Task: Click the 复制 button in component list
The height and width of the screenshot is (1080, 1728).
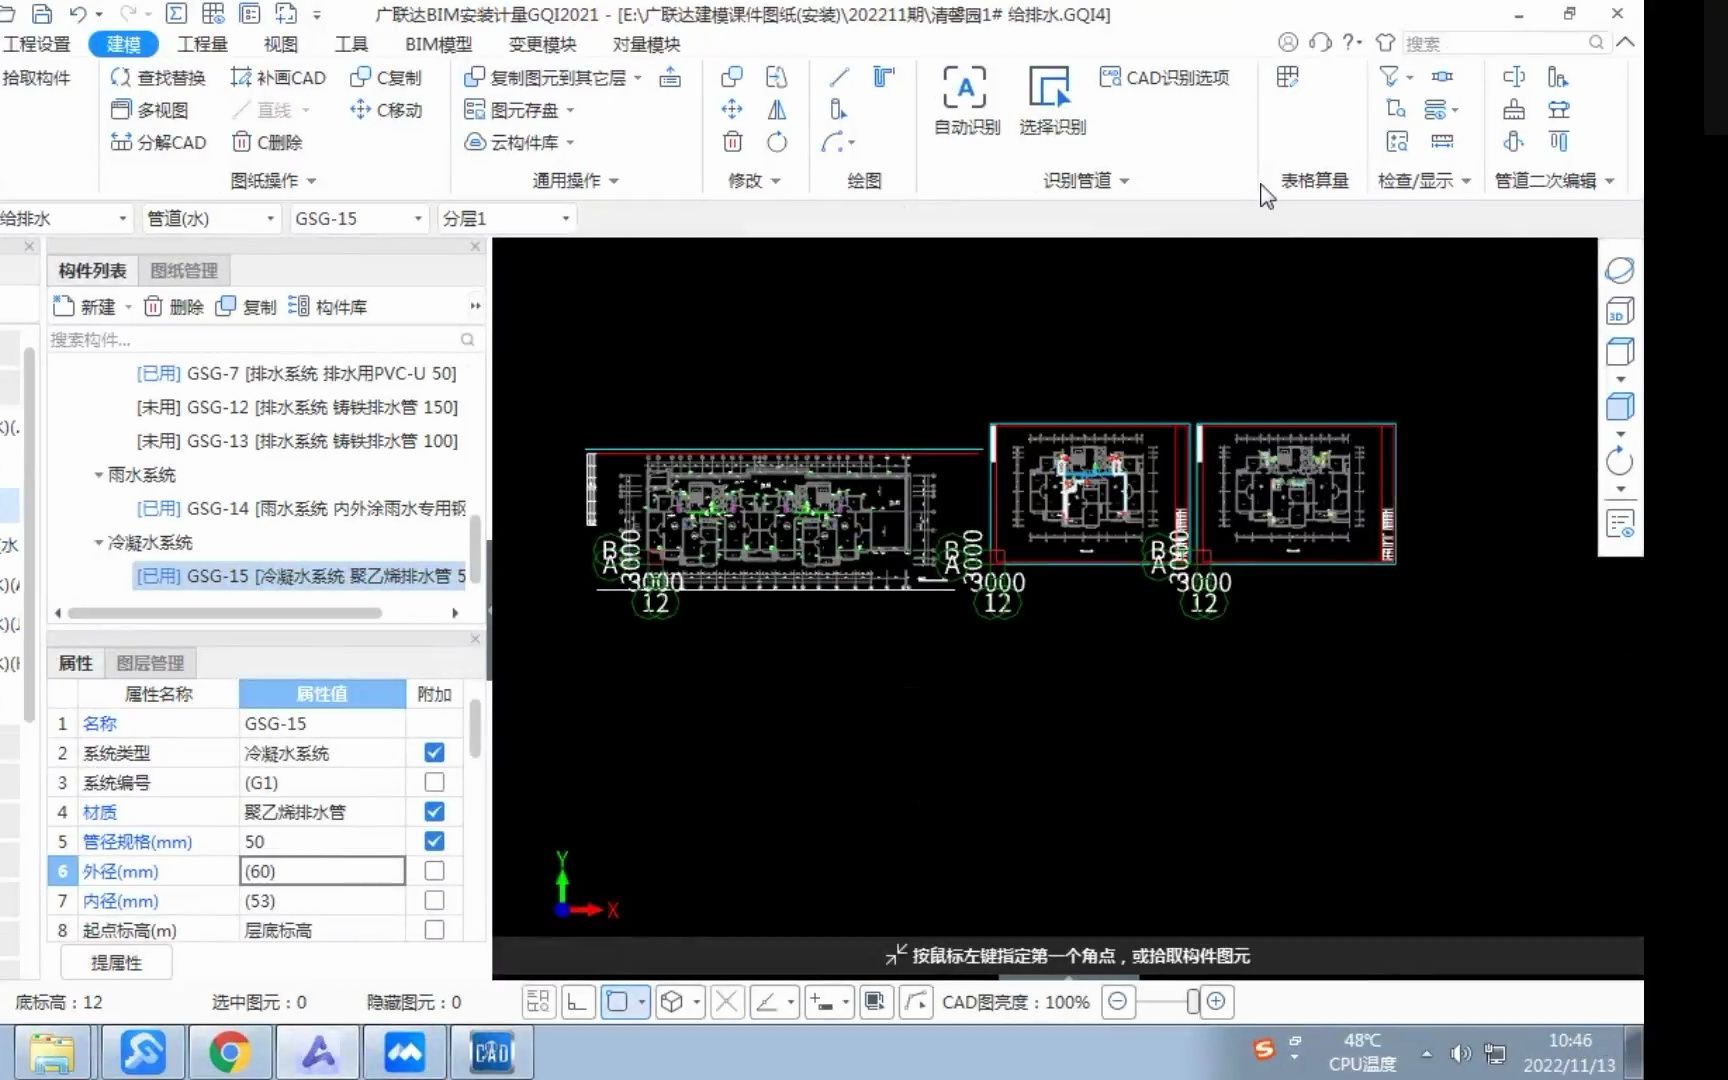Action: click(247, 307)
